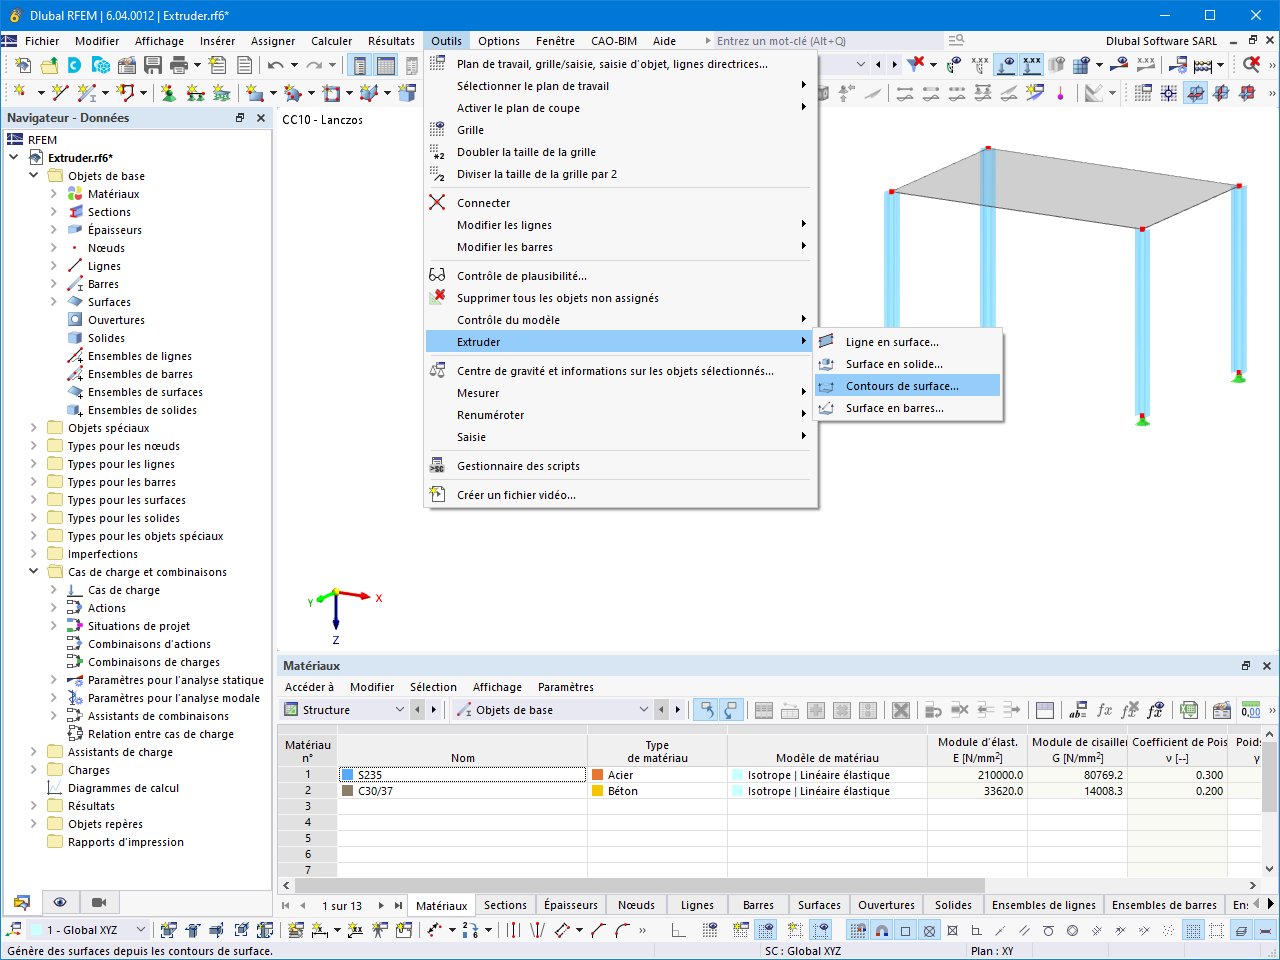Click the Acier material type color swatch

tap(598, 775)
